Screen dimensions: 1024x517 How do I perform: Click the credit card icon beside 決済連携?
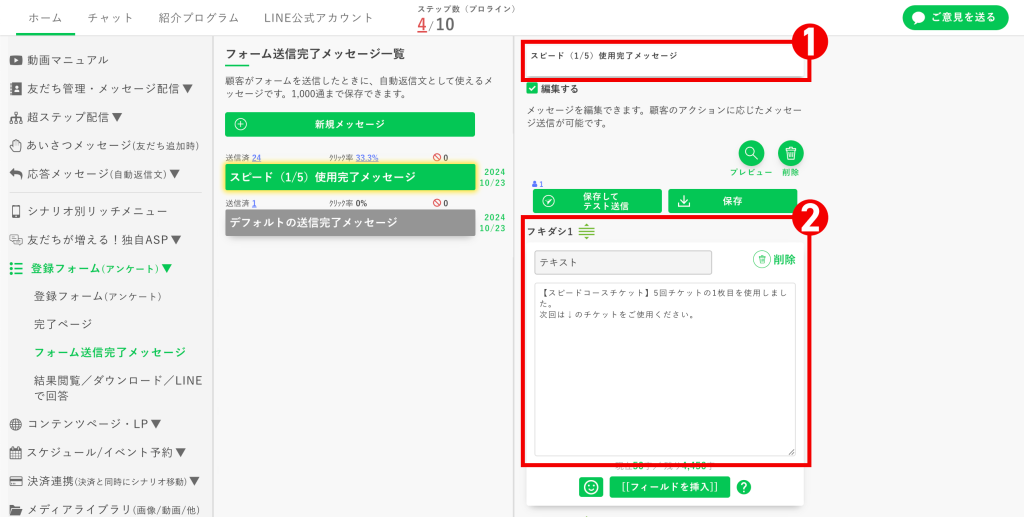point(16,481)
